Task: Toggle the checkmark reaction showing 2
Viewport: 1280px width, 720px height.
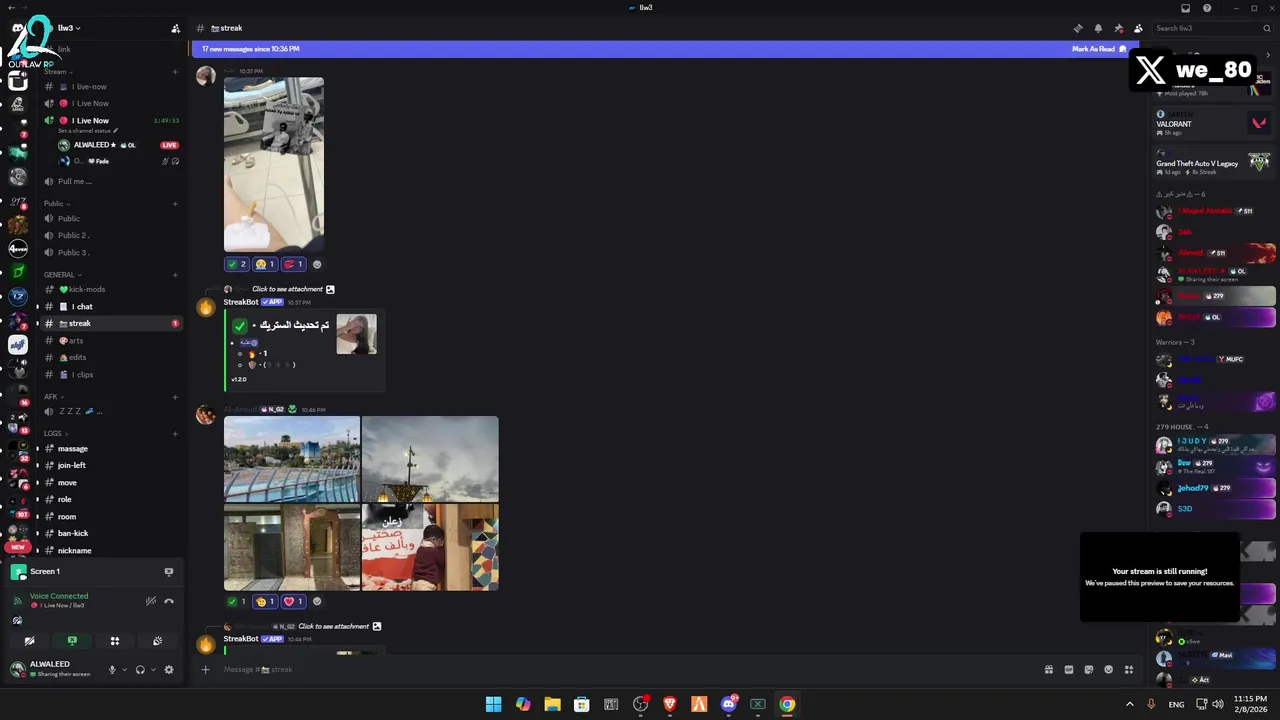Action: 237,264
